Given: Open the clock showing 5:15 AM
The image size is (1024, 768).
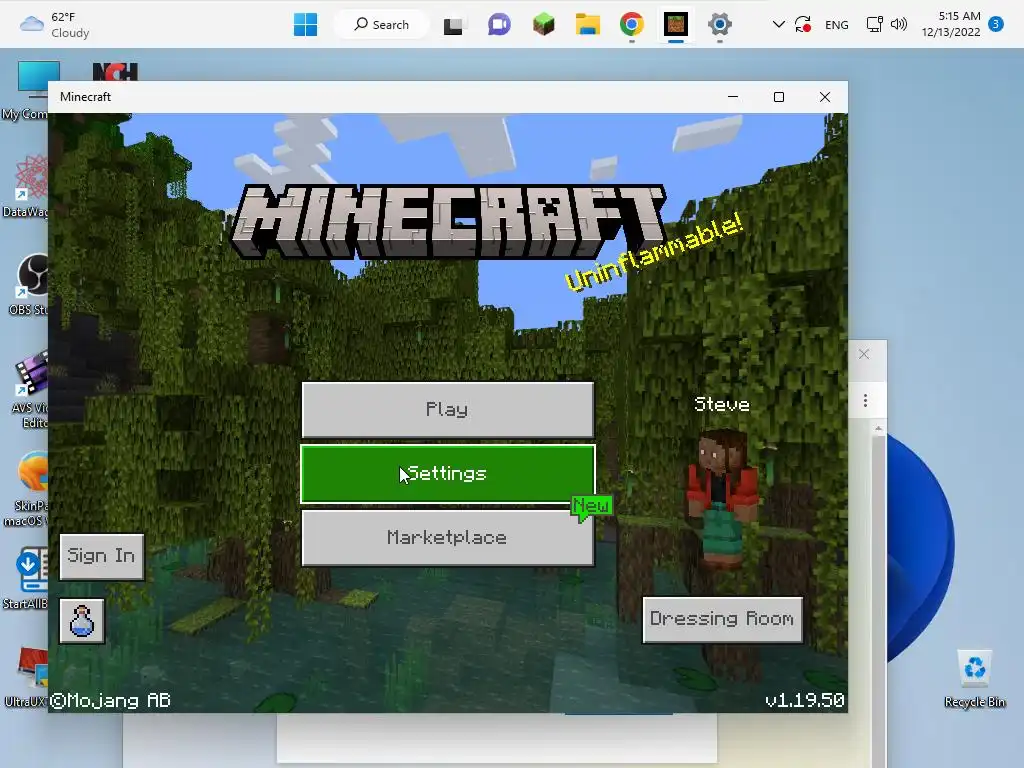Looking at the screenshot, I should click(x=951, y=24).
